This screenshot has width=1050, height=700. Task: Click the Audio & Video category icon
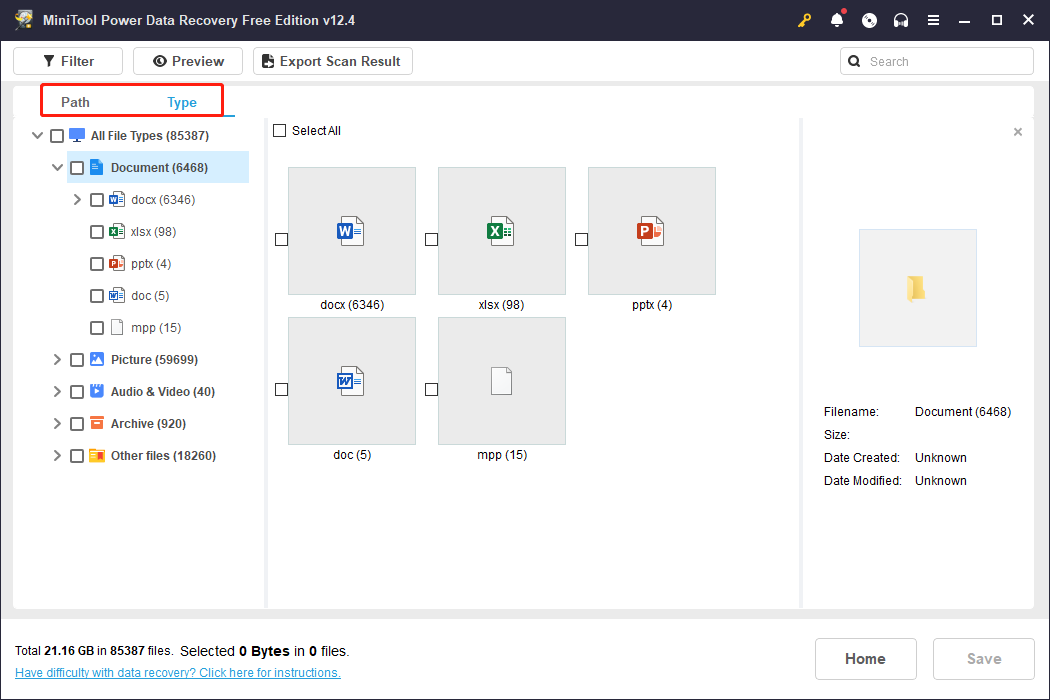pyautogui.click(x=96, y=391)
